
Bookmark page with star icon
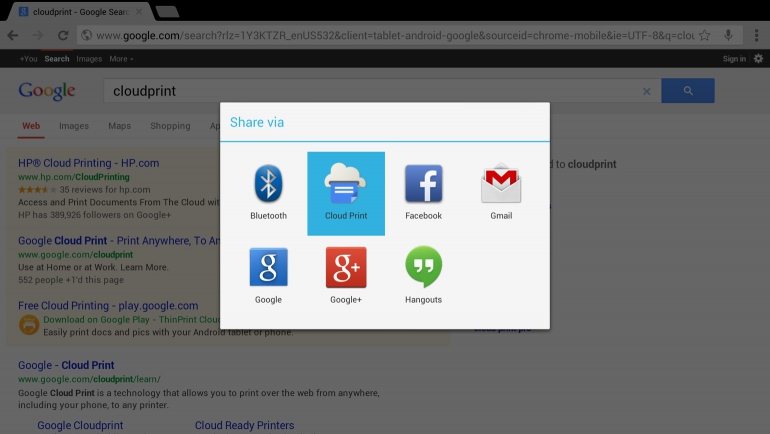click(704, 35)
